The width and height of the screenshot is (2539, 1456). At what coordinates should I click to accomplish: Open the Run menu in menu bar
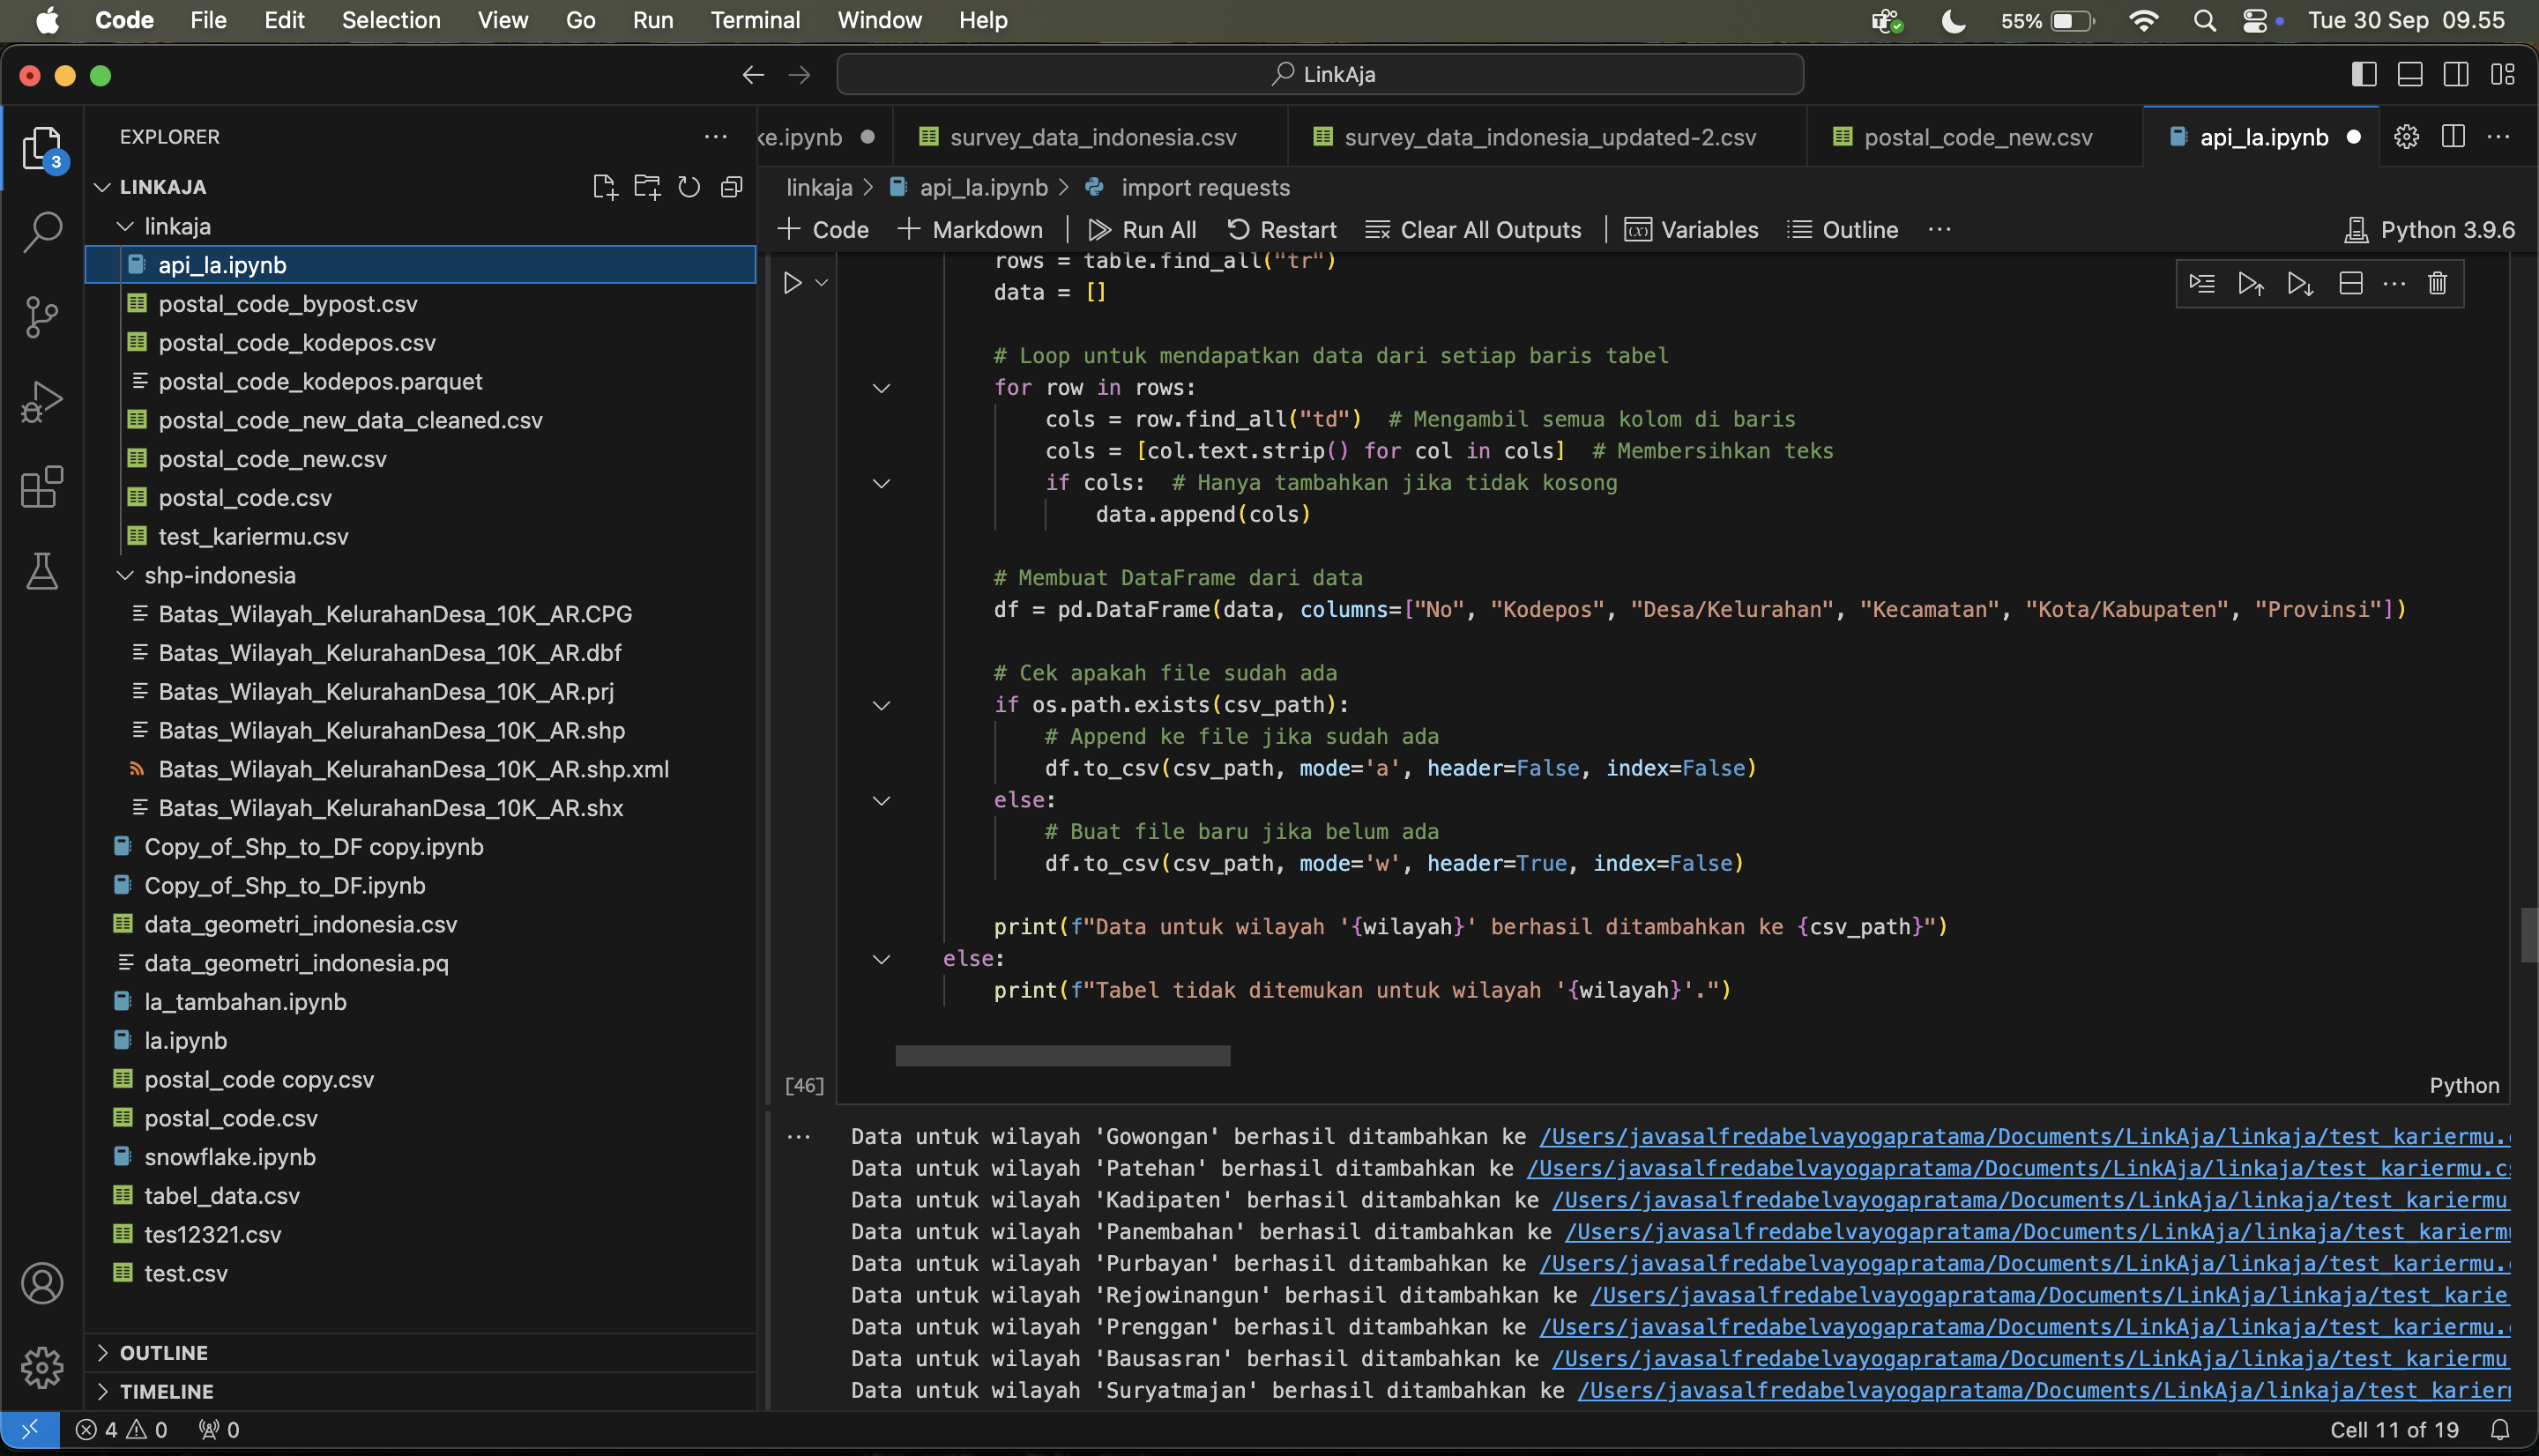click(x=653, y=20)
